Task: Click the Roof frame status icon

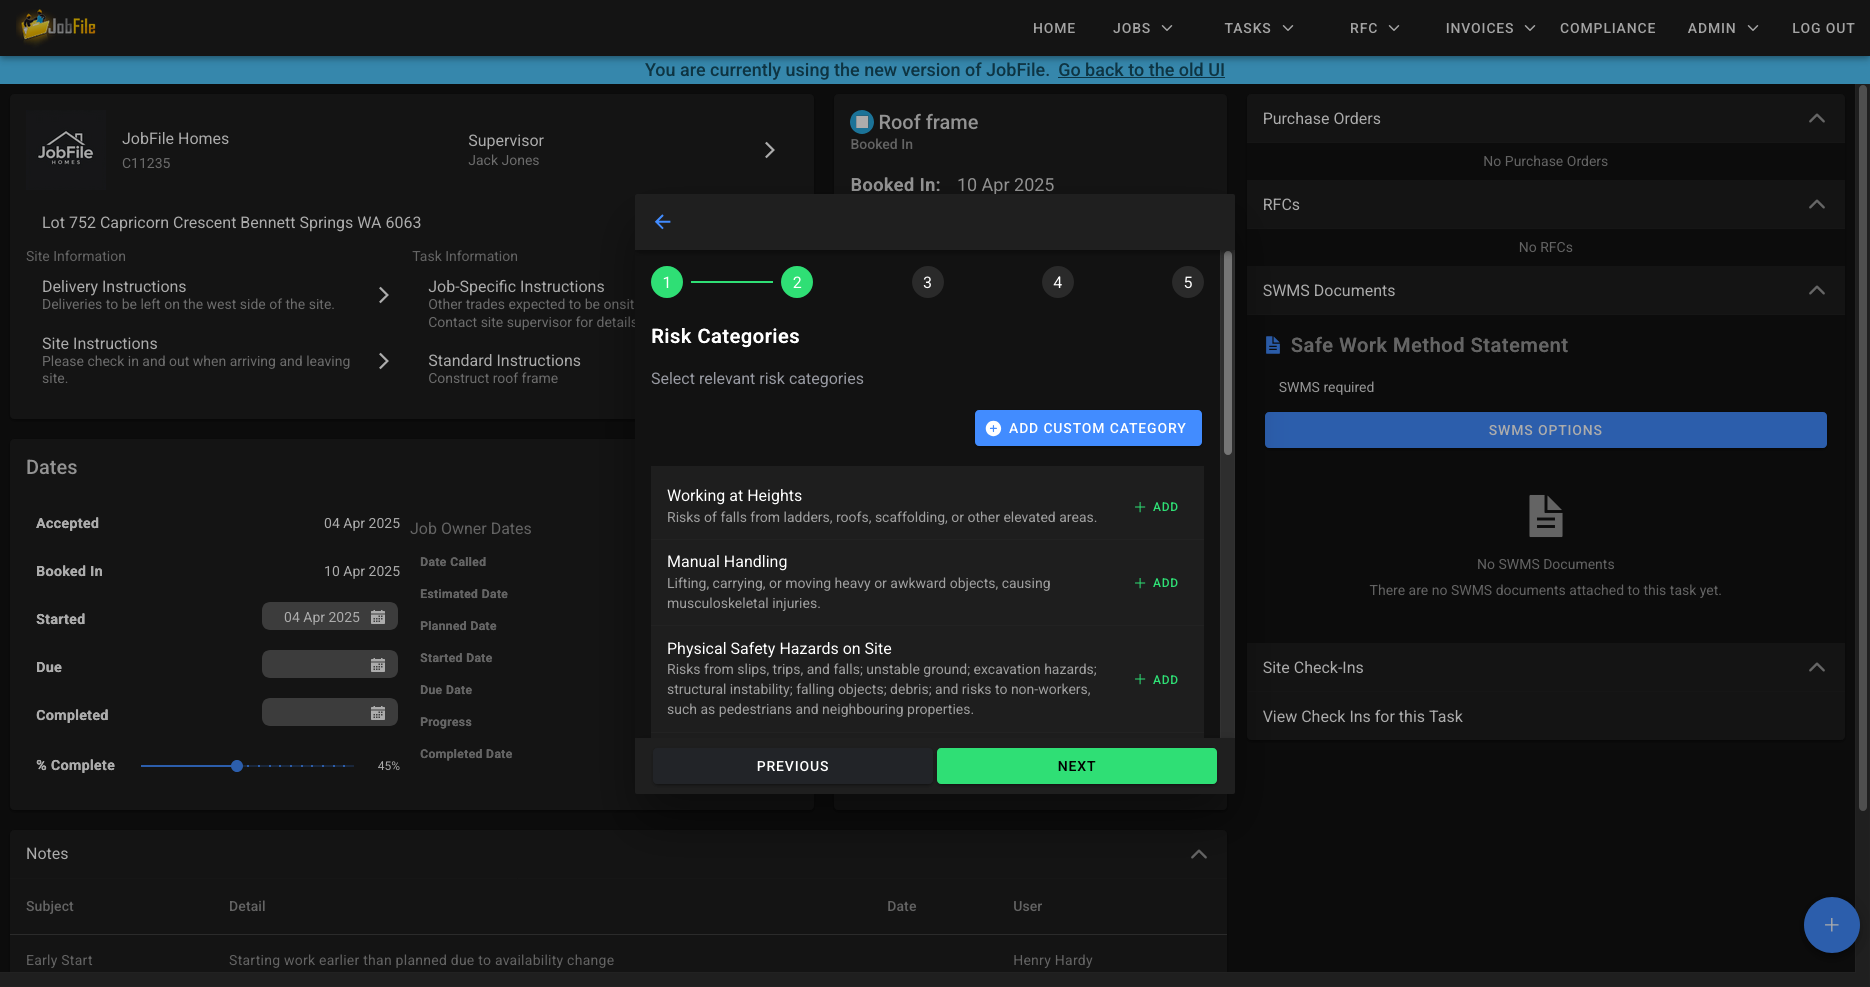Action: tap(861, 122)
